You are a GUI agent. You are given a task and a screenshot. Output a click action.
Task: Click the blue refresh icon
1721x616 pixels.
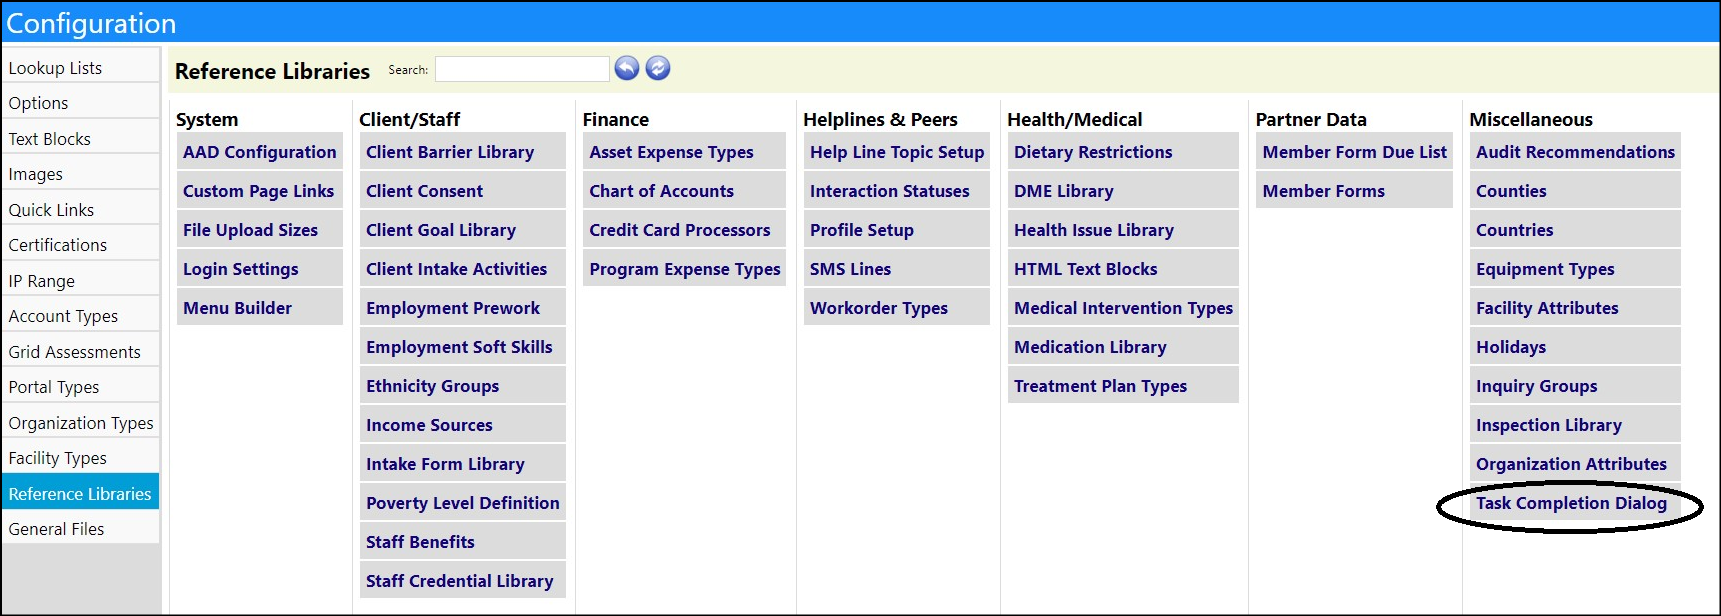[658, 68]
